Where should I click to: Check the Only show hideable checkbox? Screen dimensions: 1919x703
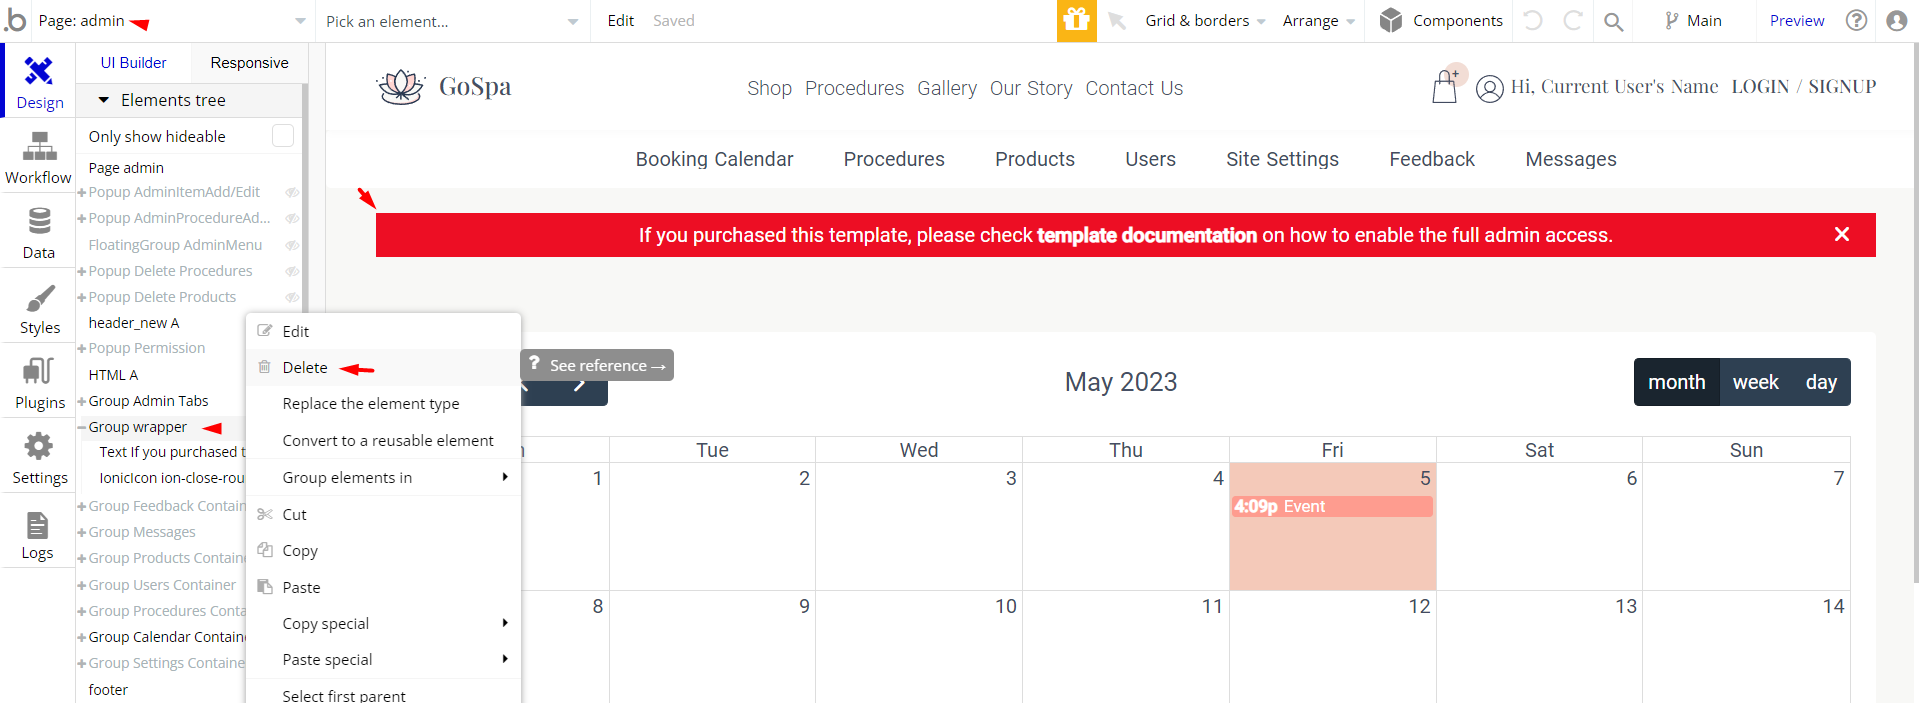click(283, 135)
